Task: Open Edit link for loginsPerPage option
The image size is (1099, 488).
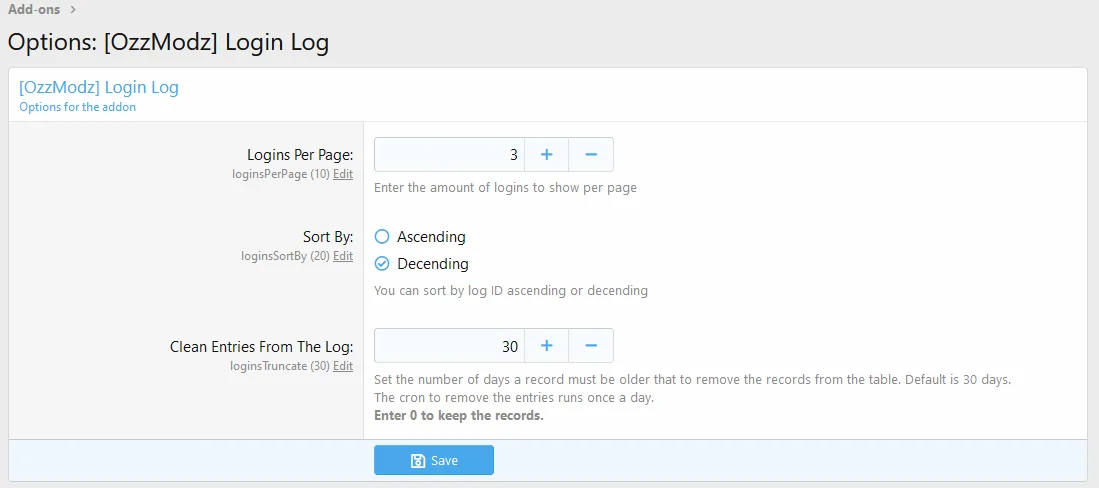Action: click(x=343, y=174)
